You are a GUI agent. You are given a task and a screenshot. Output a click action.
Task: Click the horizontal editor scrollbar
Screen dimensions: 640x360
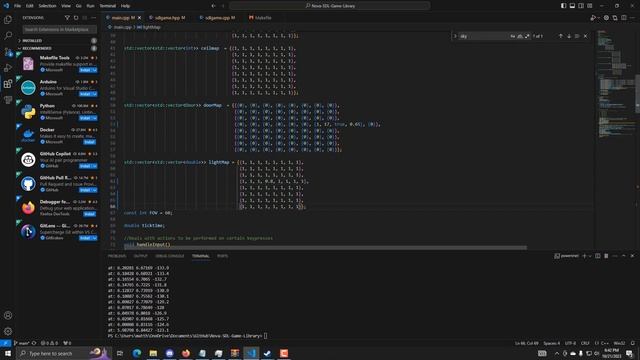tap(325, 247)
